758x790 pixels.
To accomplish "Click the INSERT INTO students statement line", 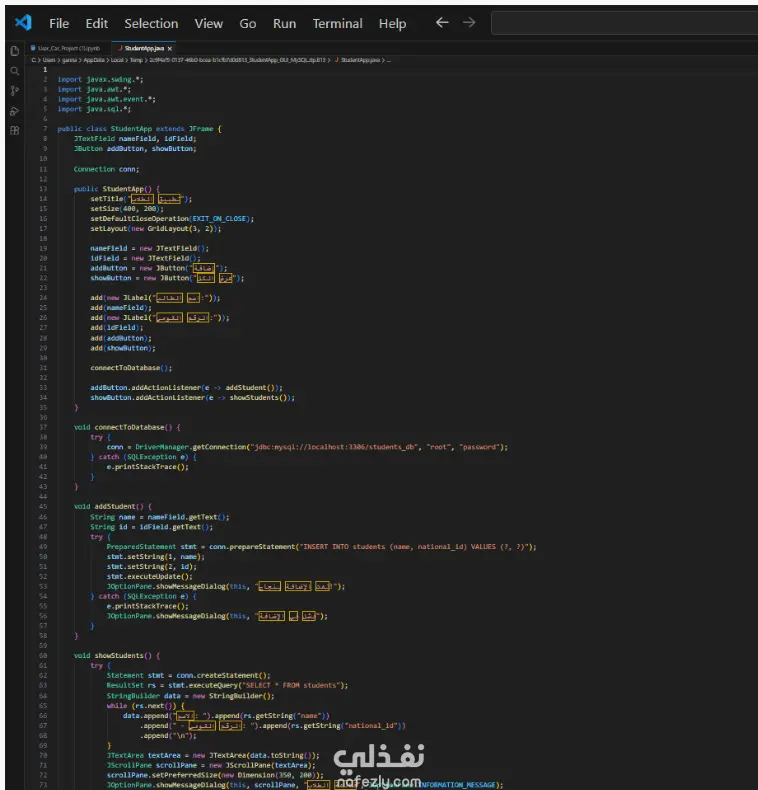I will point(322,547).
